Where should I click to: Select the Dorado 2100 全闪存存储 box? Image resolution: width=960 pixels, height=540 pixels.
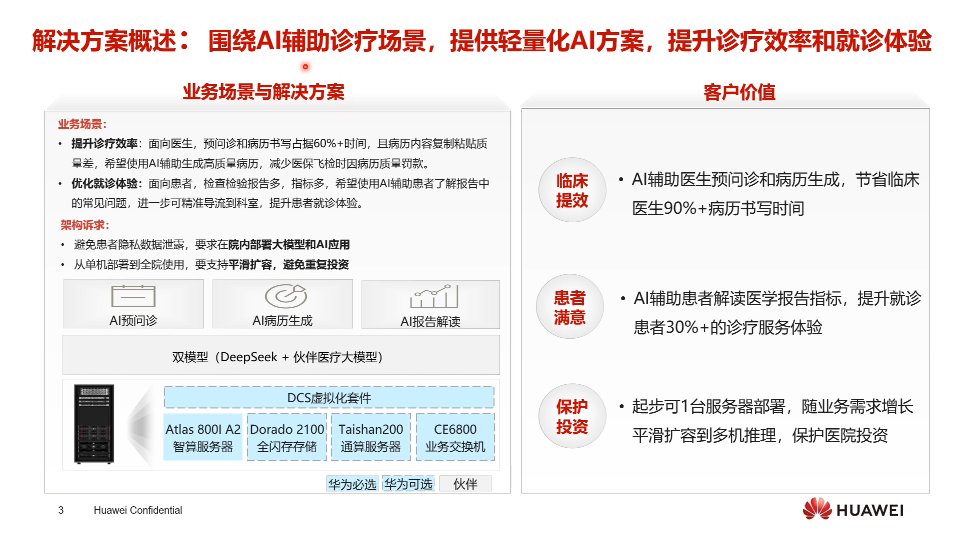(286, 437)
